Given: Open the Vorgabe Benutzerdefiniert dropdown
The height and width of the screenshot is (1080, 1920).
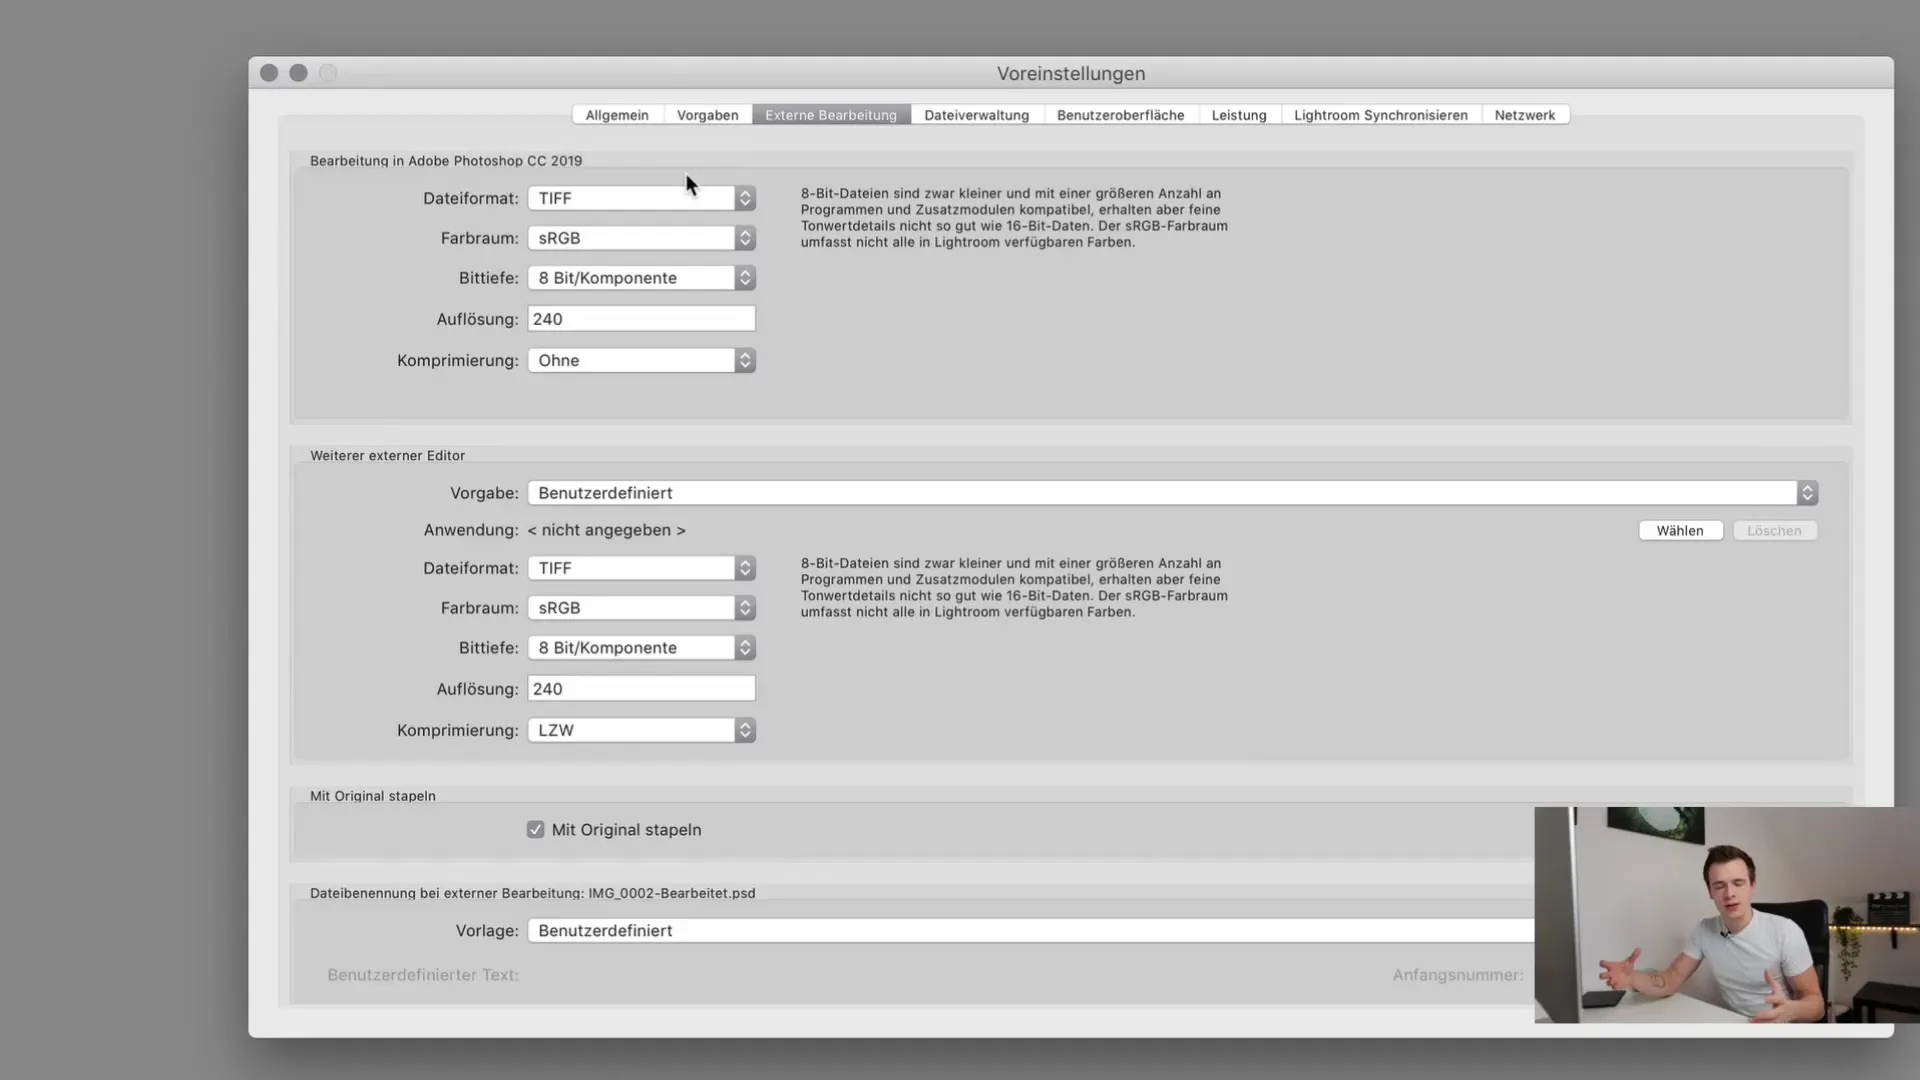Looking at the screenshot, I should pyautogui.click(x=1172, y=493).
